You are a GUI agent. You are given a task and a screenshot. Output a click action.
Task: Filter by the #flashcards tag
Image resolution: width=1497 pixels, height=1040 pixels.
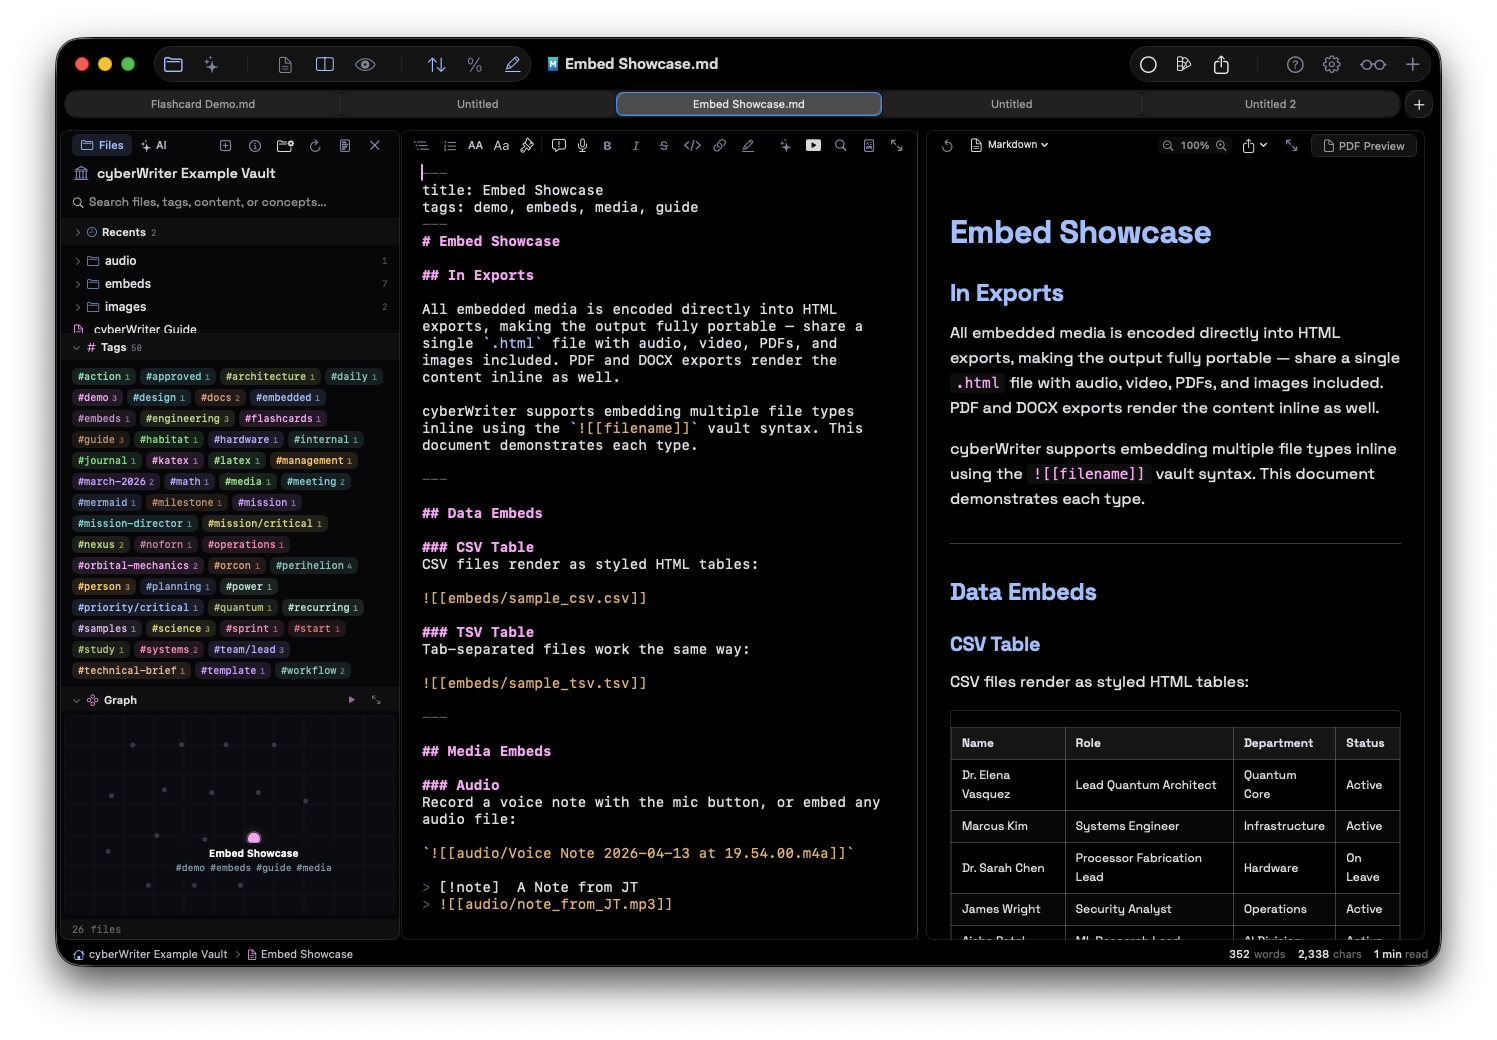(283, 419)
